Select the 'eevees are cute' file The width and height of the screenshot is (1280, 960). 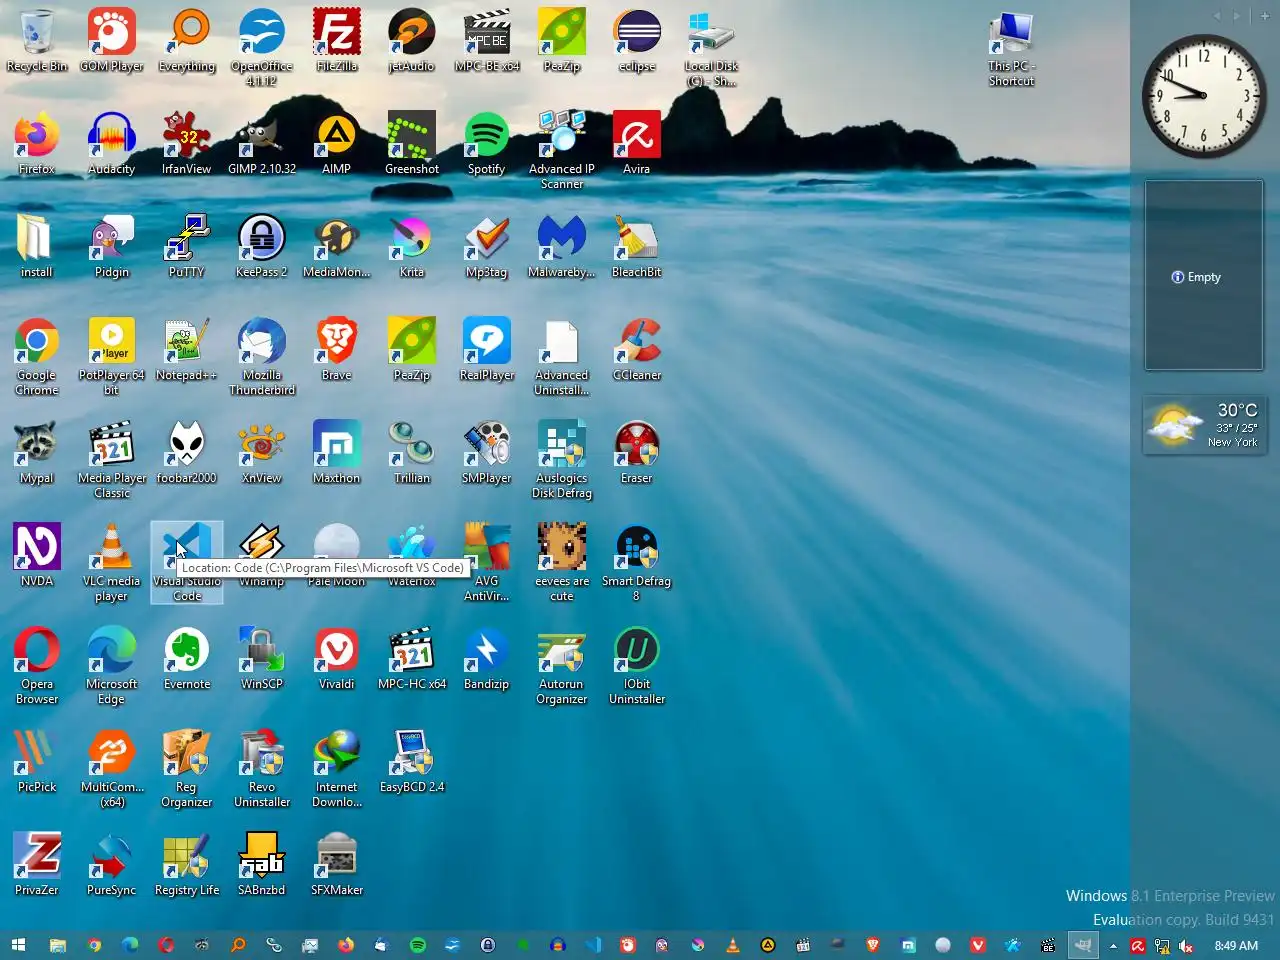tap(562, 563)
